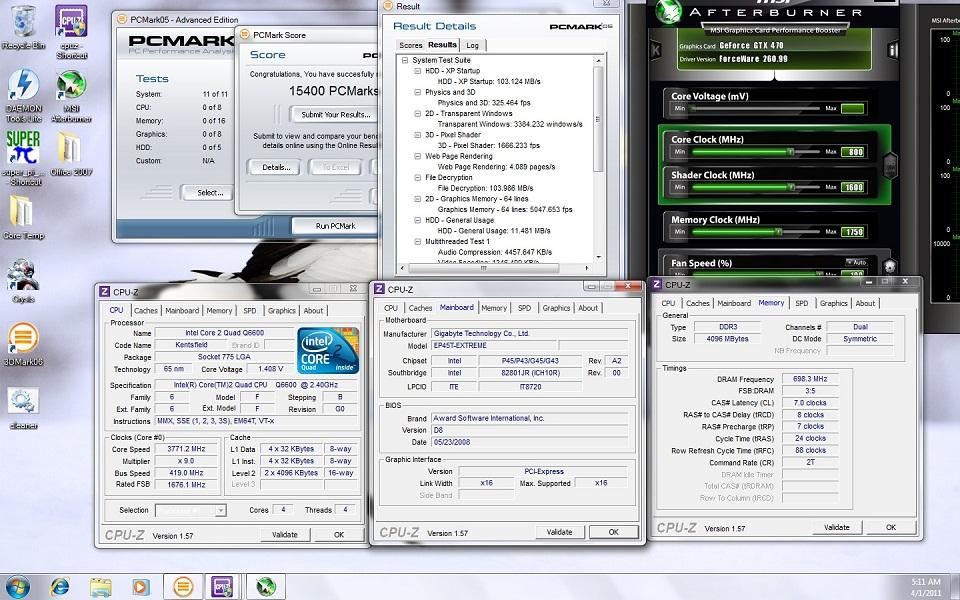Select 'File Decryption: 103.986 MB/s' result line
The height and width of the screenshot is (600, 960).
485,189
